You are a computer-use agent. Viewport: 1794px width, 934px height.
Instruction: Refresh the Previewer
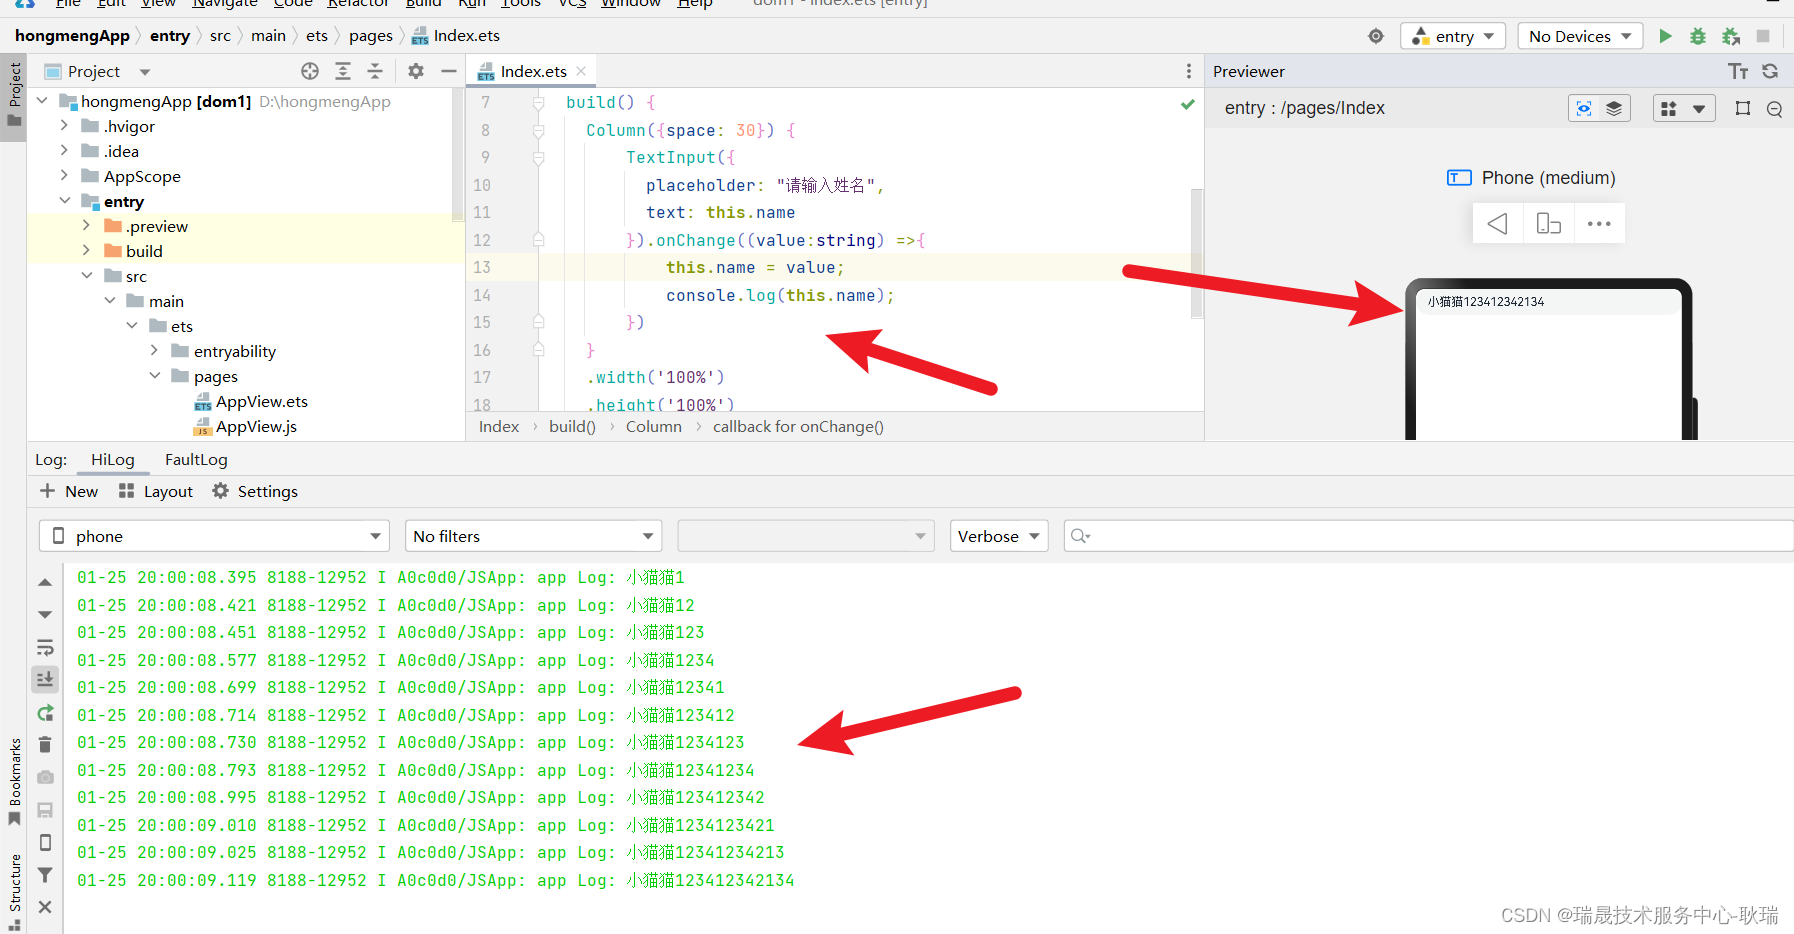[1770, 71]
